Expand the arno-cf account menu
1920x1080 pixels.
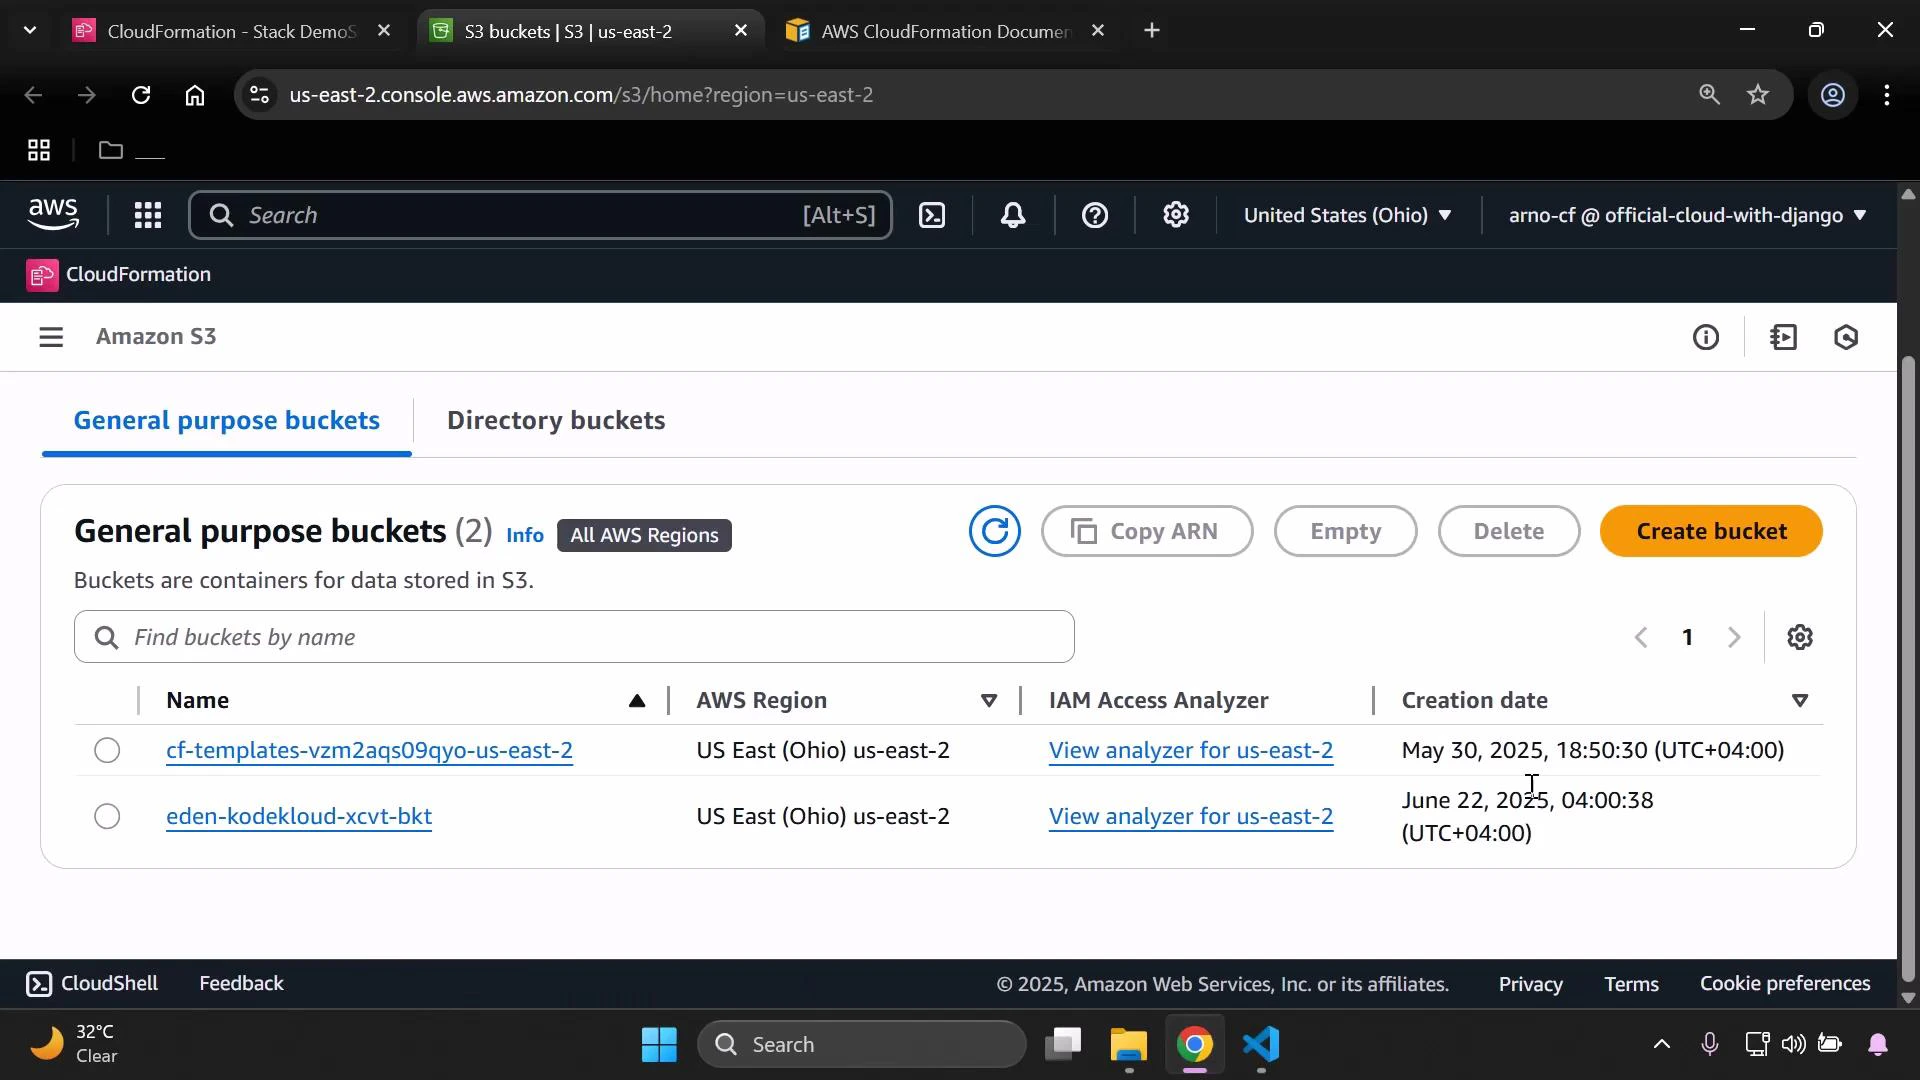click(1684, 215)
